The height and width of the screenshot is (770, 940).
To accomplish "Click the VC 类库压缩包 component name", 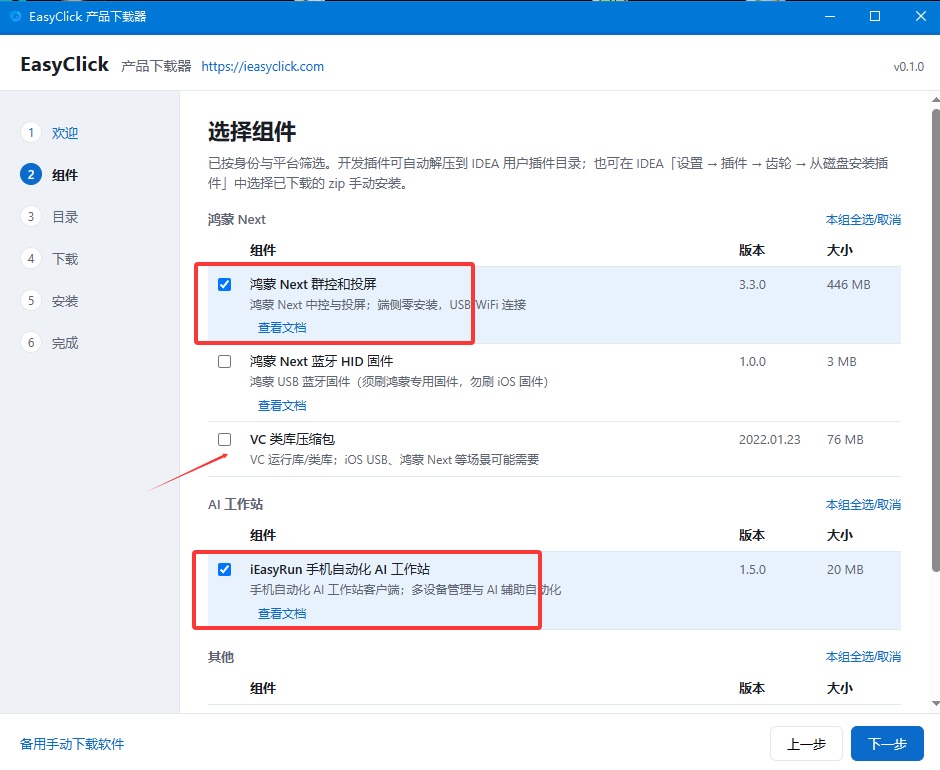I will point(292,440).
